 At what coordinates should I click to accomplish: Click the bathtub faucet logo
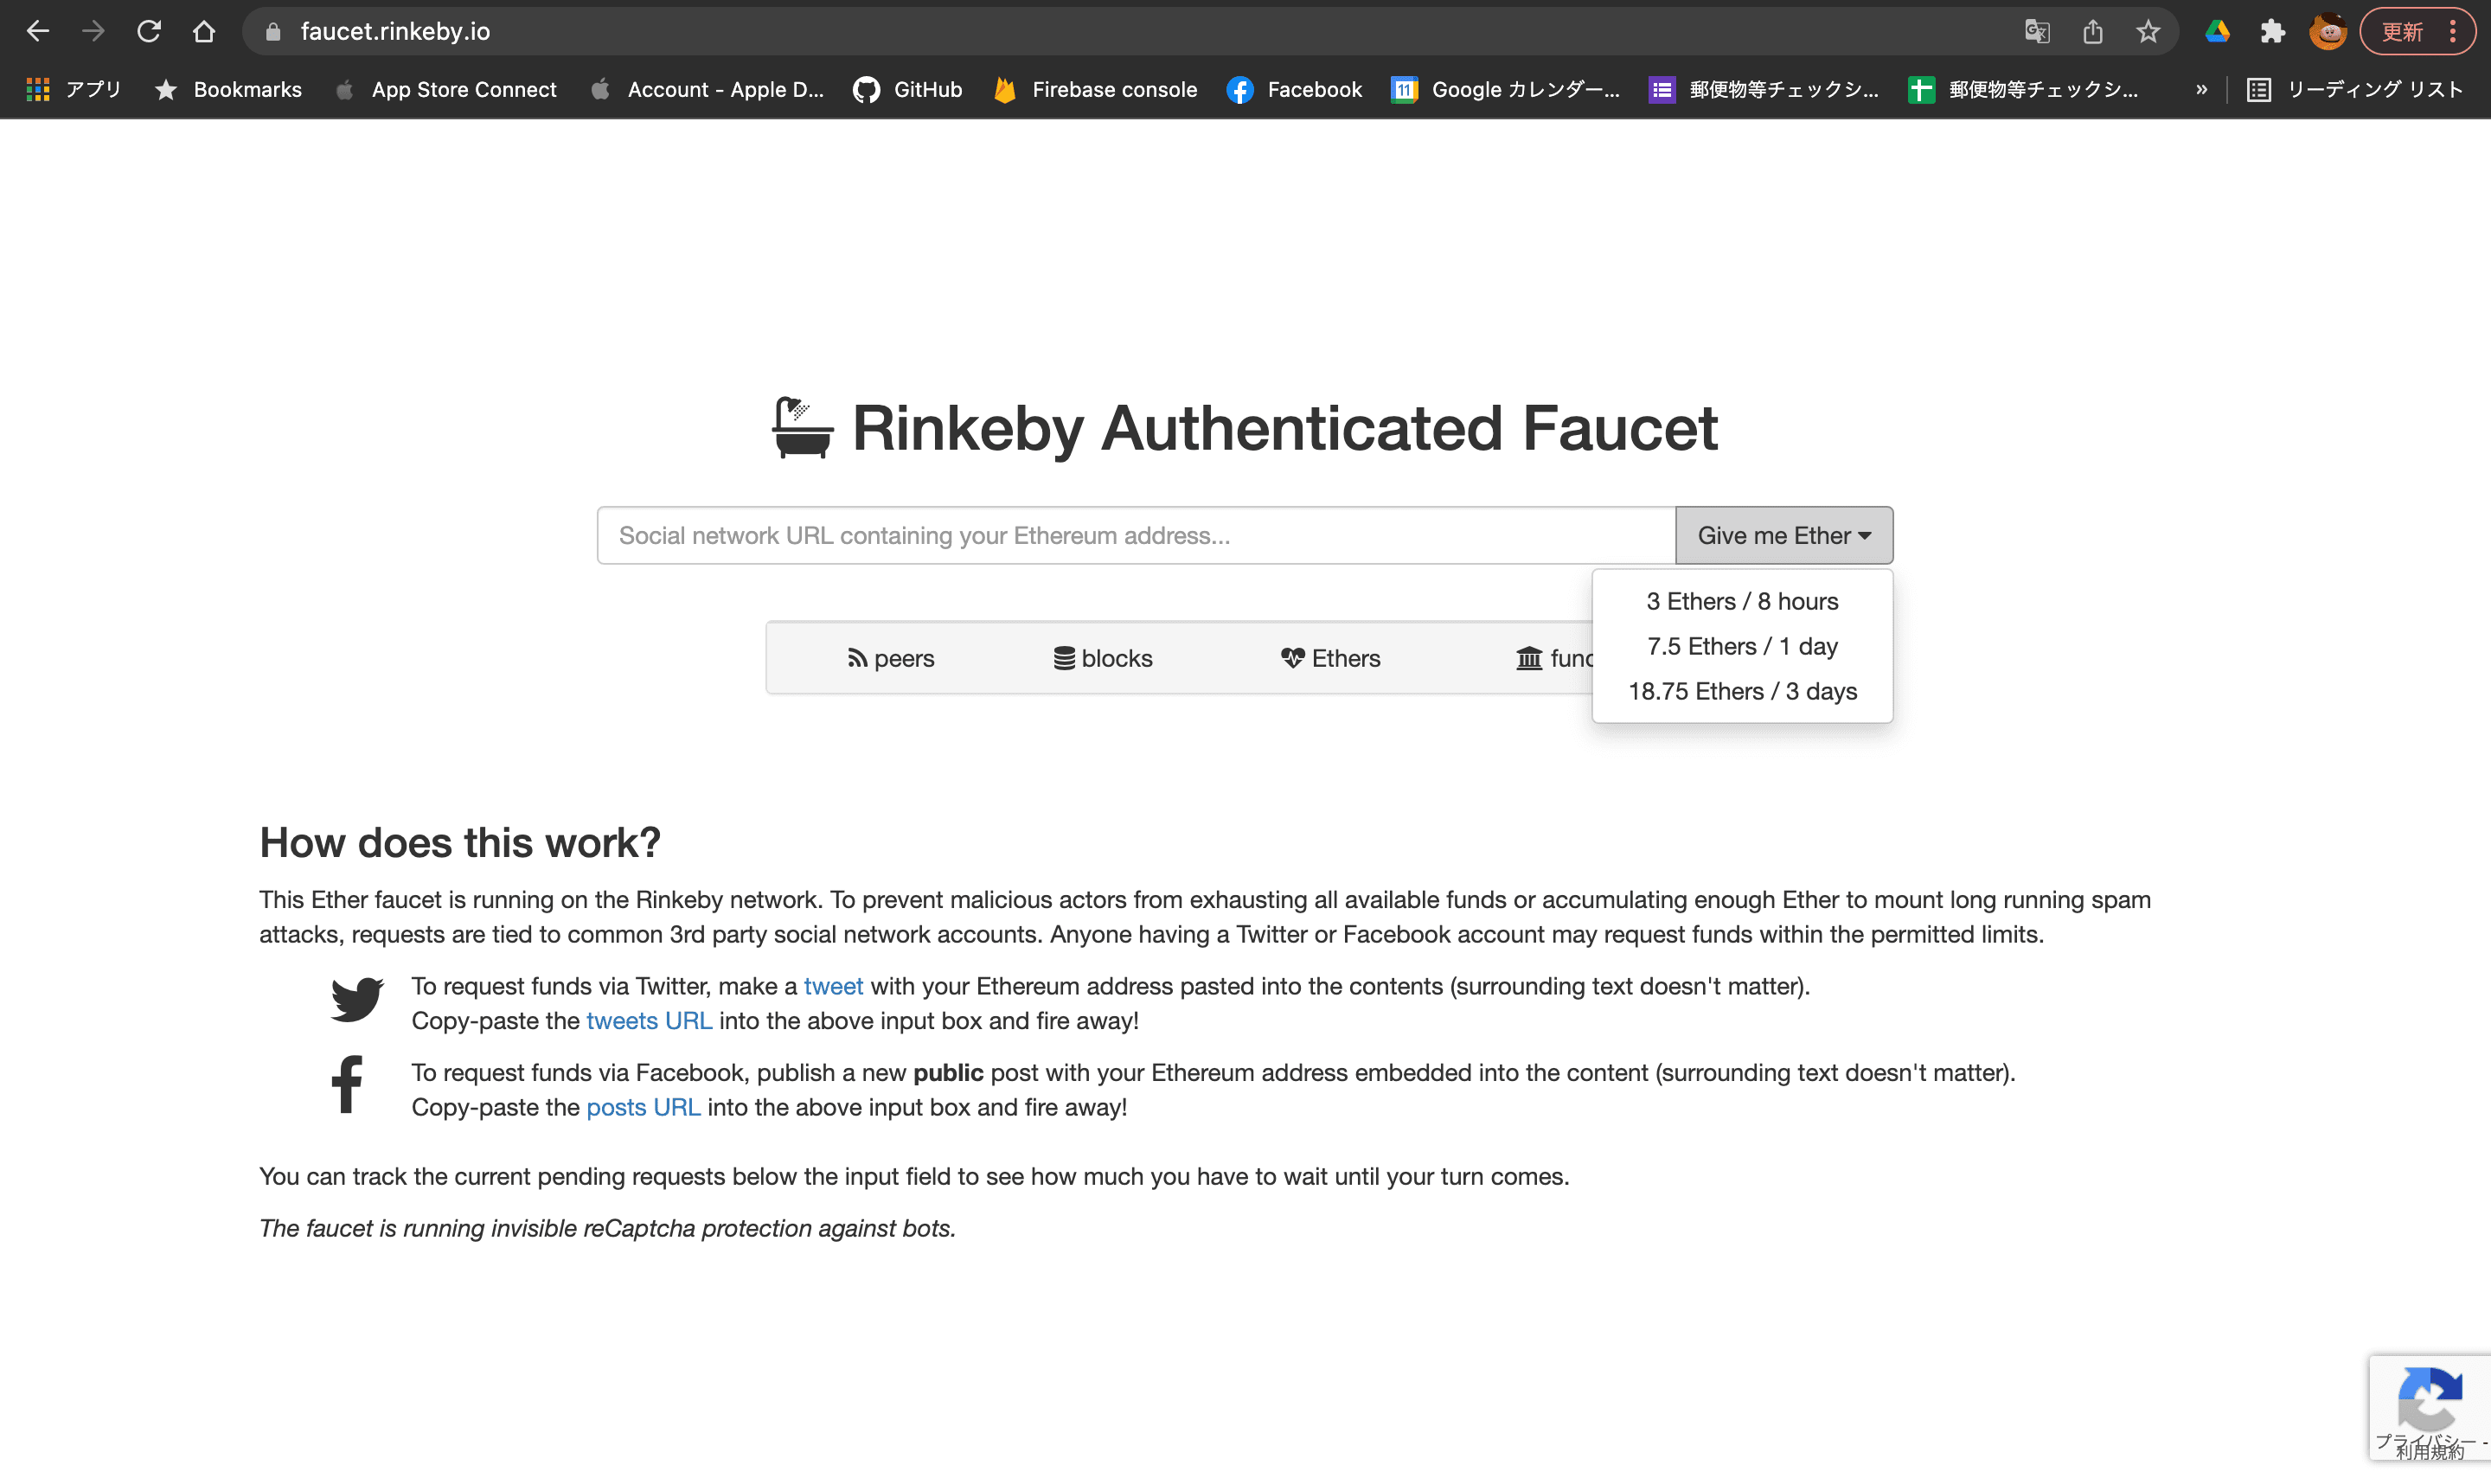point(802,427)
